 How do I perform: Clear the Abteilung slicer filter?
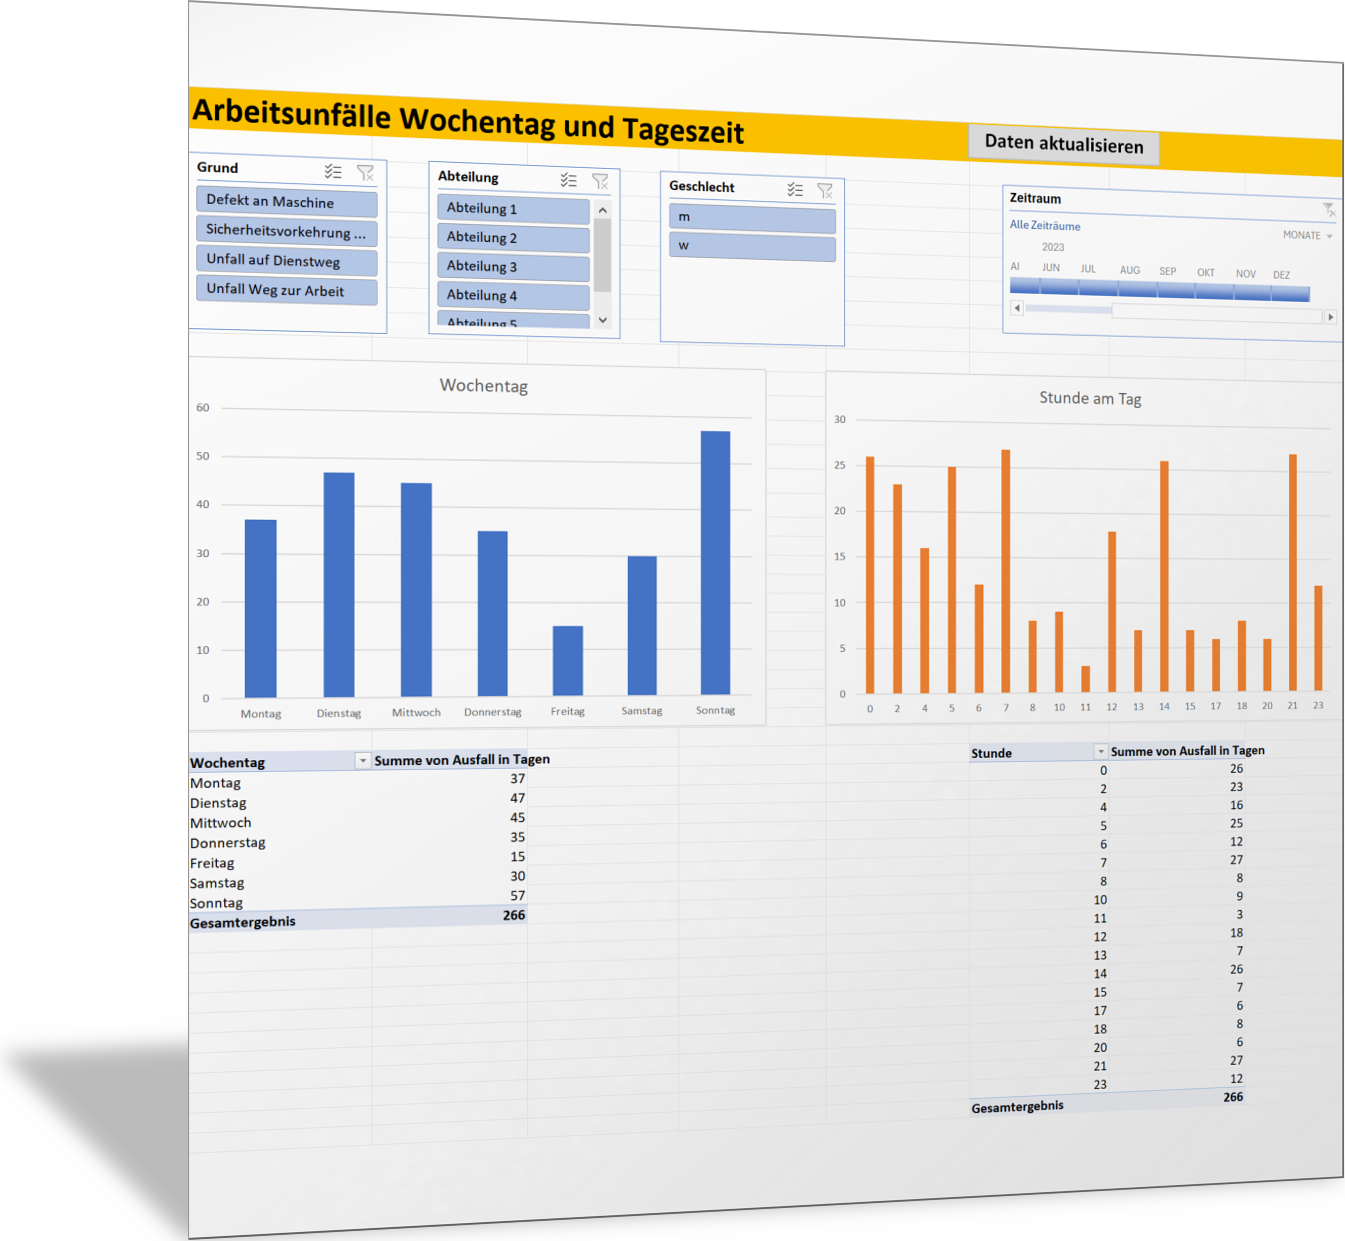pos(600,181)
